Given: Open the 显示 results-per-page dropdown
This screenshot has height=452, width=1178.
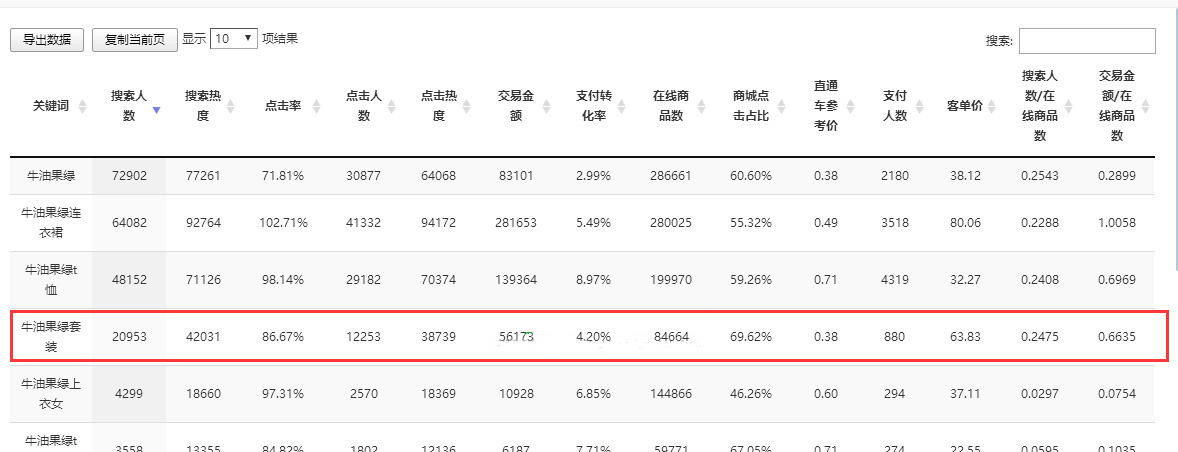Looking at the screenshot, I should 234,38.
